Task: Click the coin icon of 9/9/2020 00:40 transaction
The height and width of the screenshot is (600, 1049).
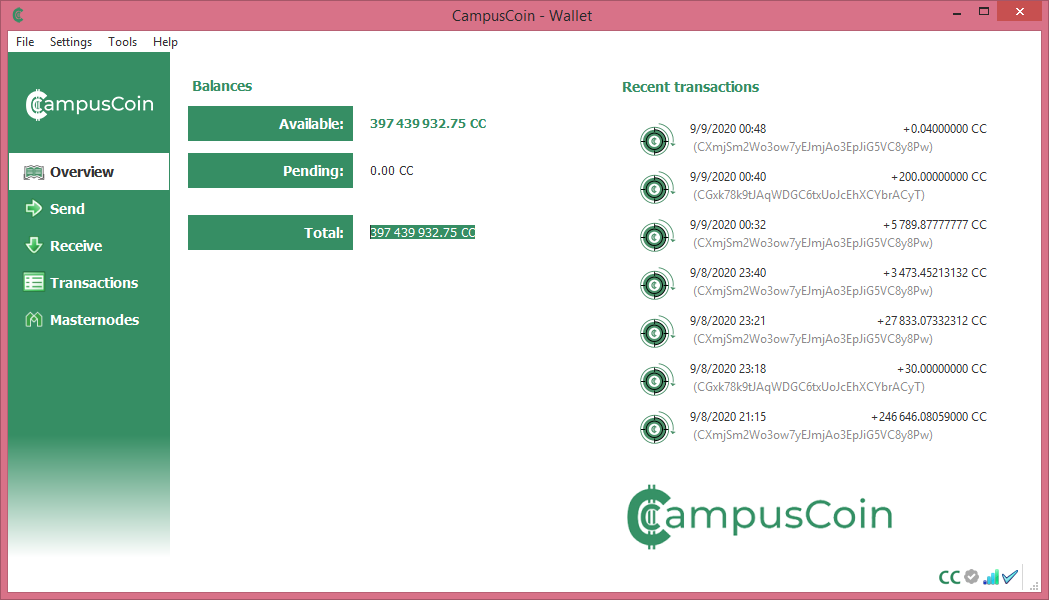Action: (x=656, y=188)
